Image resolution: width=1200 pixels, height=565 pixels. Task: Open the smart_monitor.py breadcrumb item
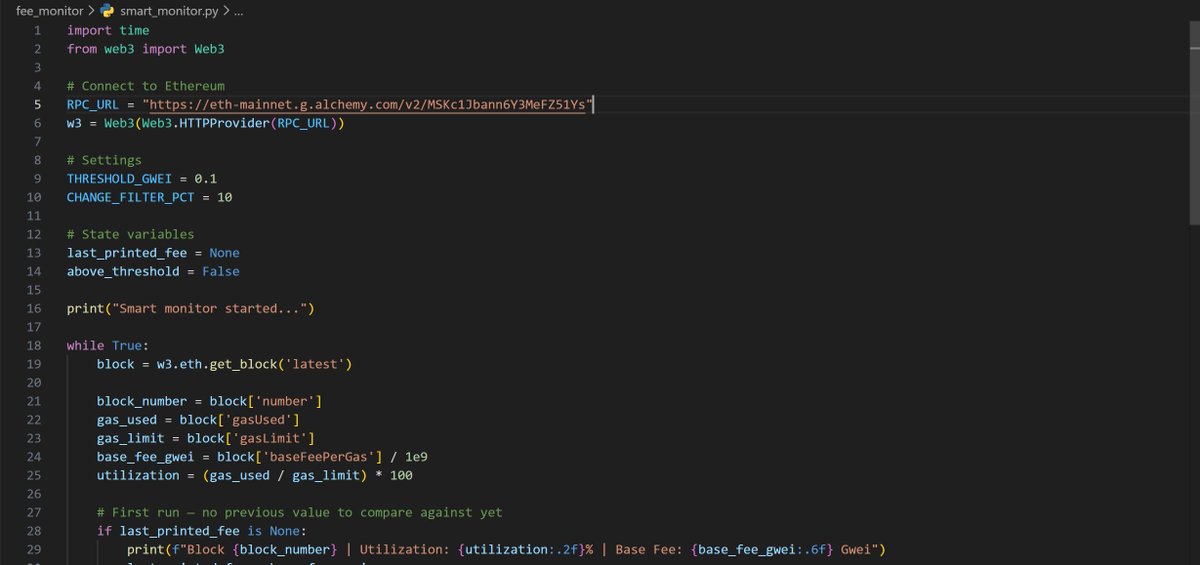pos(167,11)
